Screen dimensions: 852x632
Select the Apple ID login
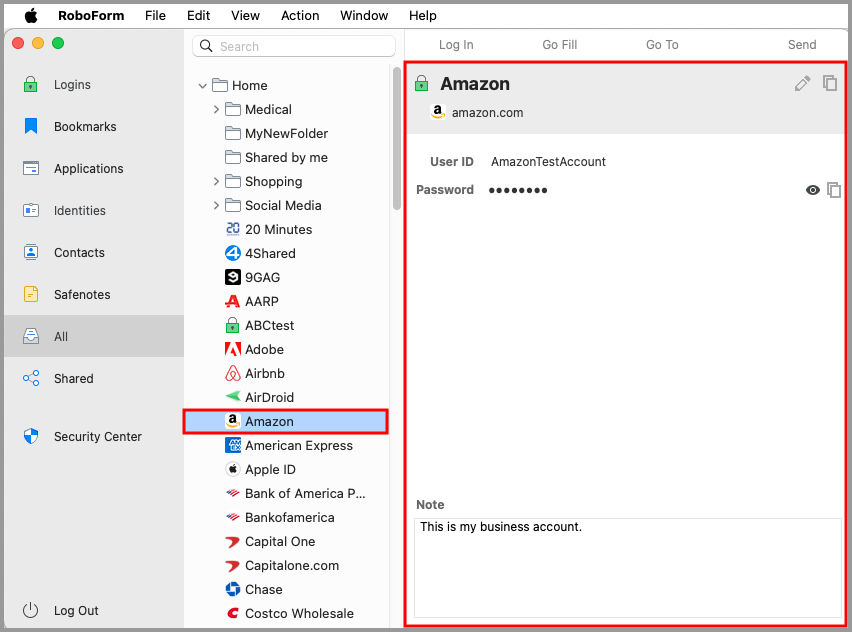click(270, 469)
